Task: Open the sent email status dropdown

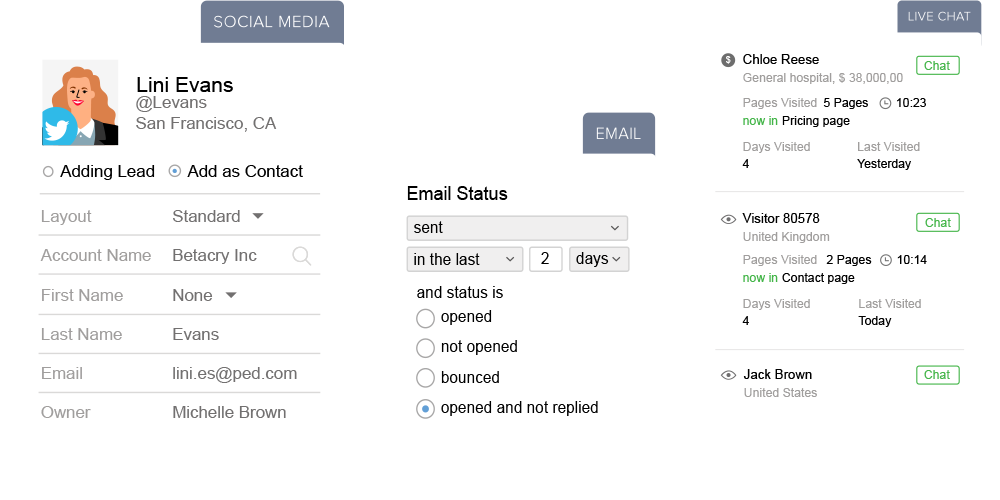Action: coord(517,228)
